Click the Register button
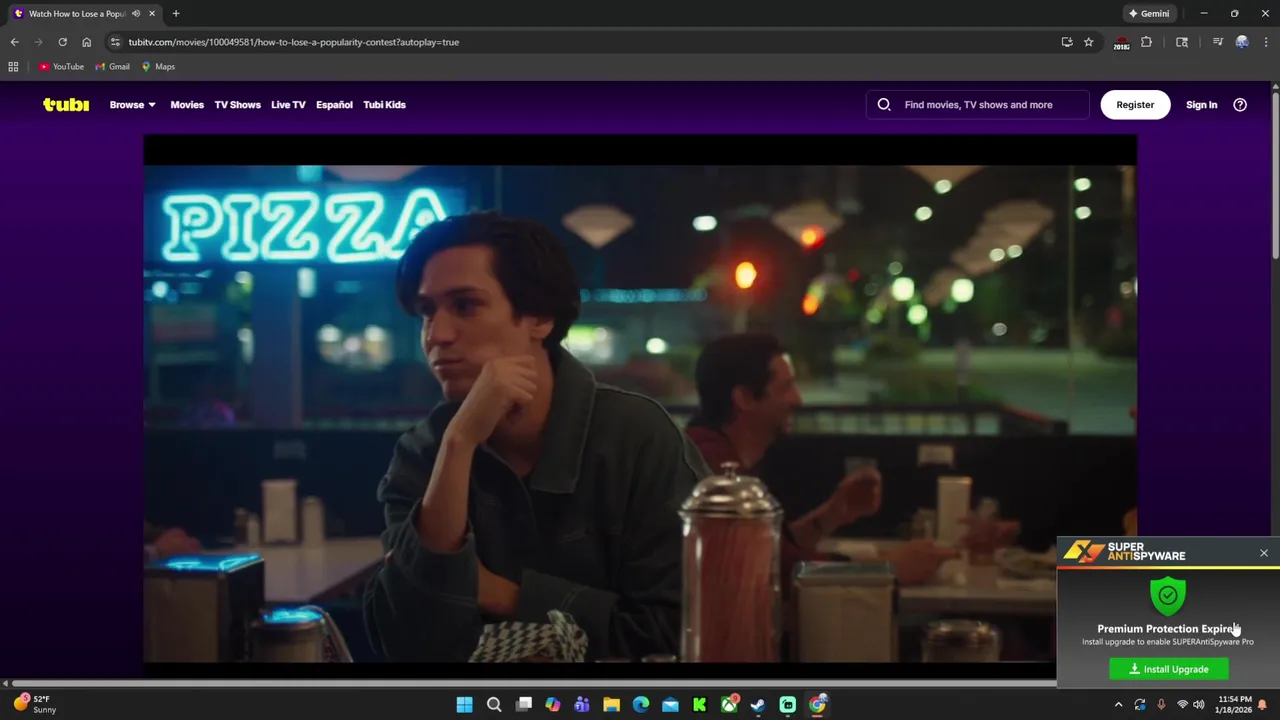The width and height of the screenshot is (1280, 720). [1135, 104]
